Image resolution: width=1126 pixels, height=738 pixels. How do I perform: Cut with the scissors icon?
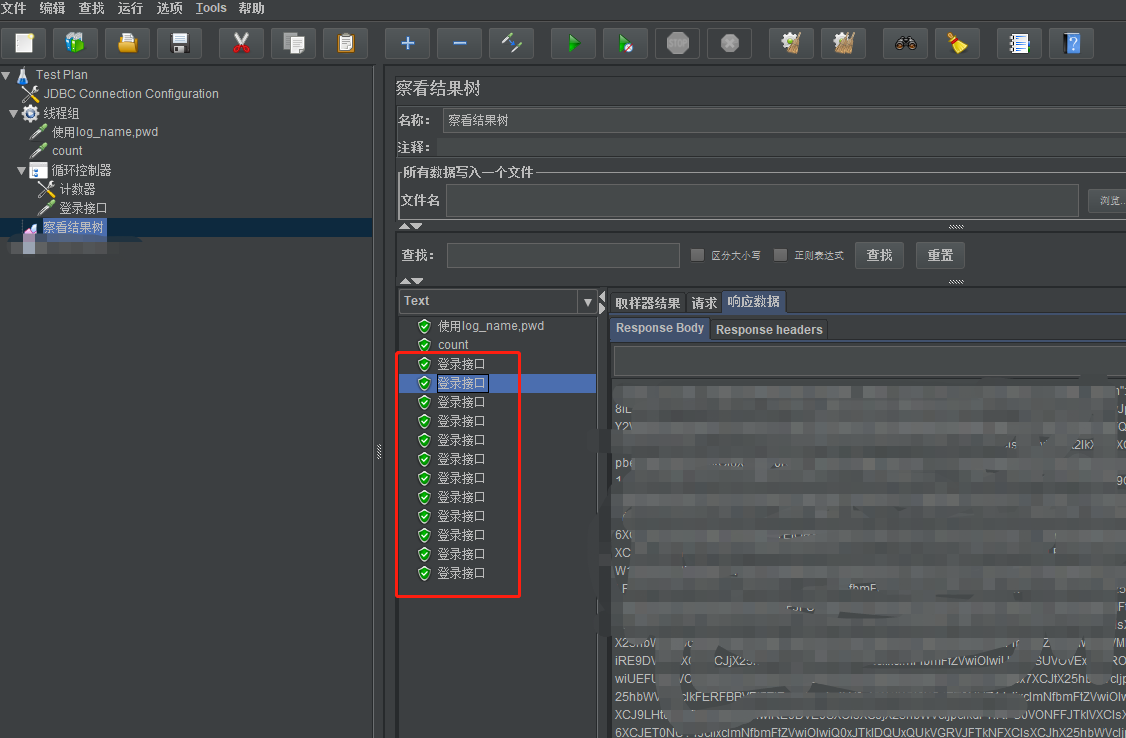(x=241, y=43)
